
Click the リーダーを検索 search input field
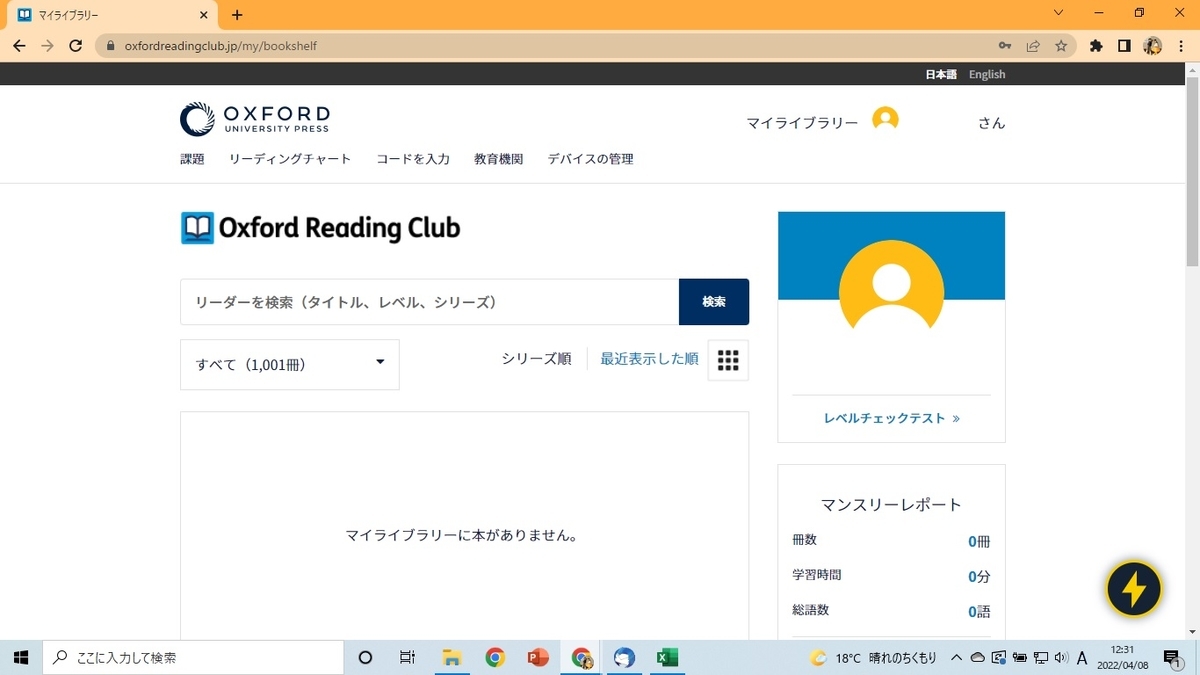coord(430,302)
